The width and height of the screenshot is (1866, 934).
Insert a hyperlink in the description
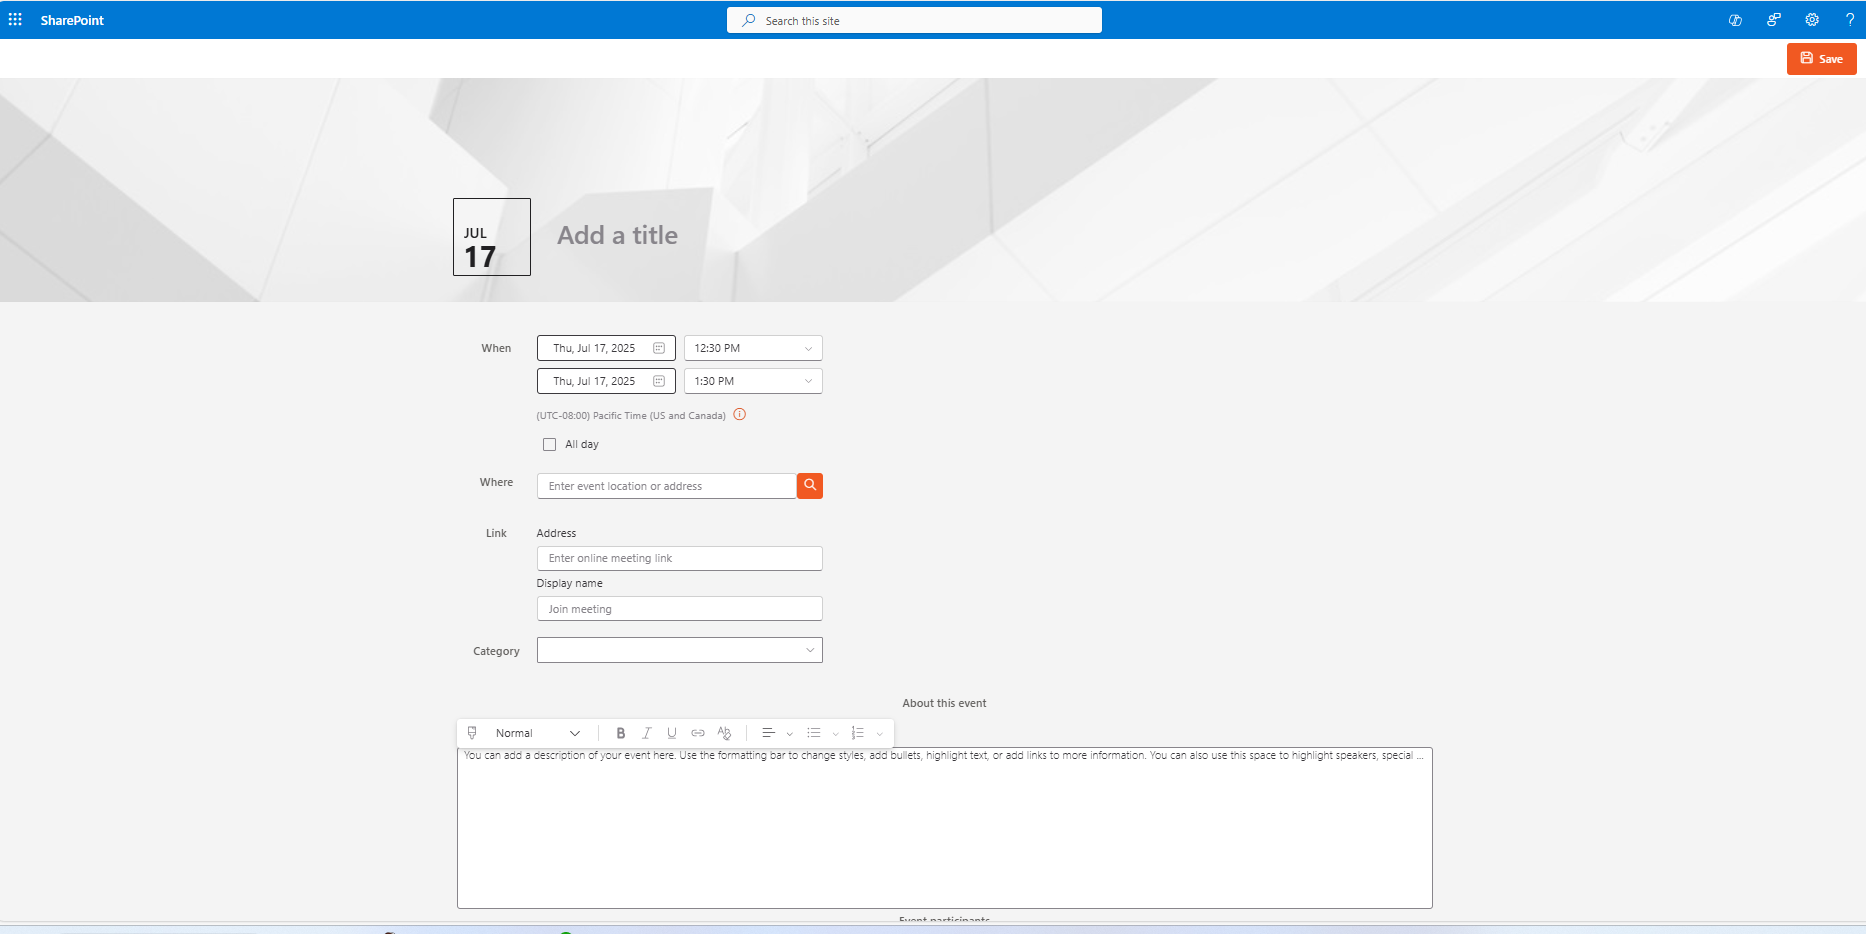tap(698, 733)
